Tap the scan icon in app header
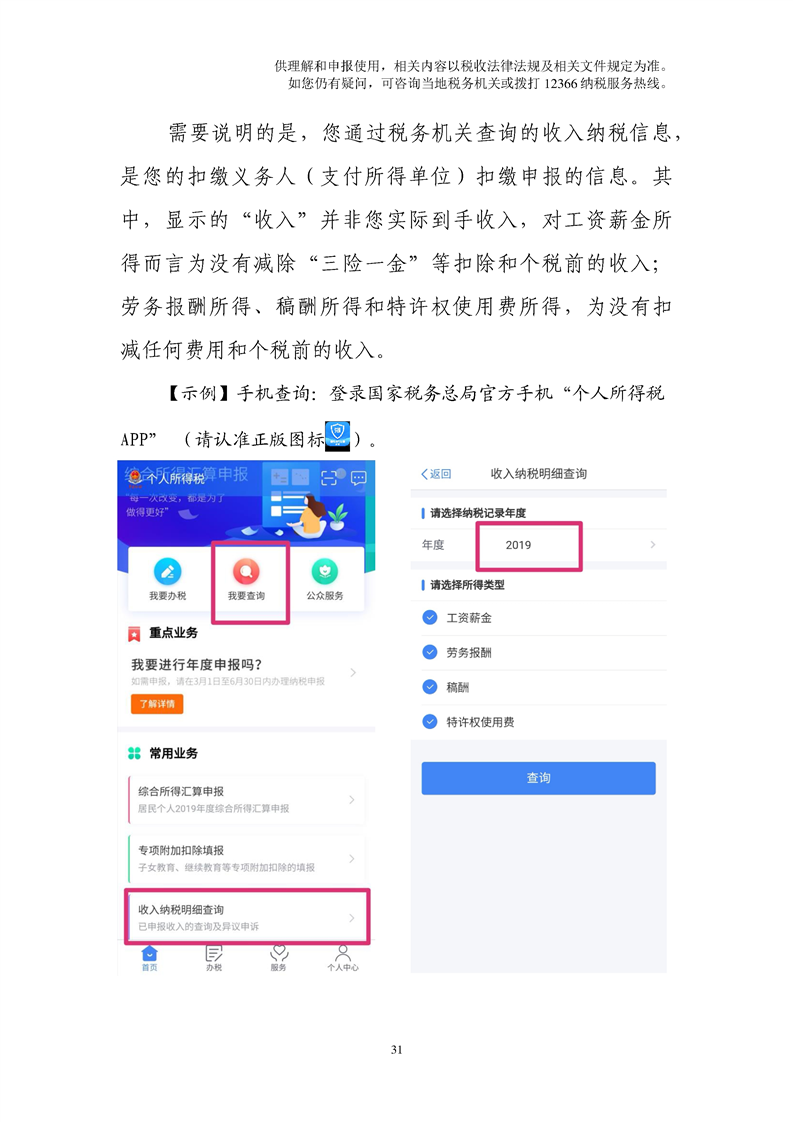793x1122 pixels. (x=329, y=478)
